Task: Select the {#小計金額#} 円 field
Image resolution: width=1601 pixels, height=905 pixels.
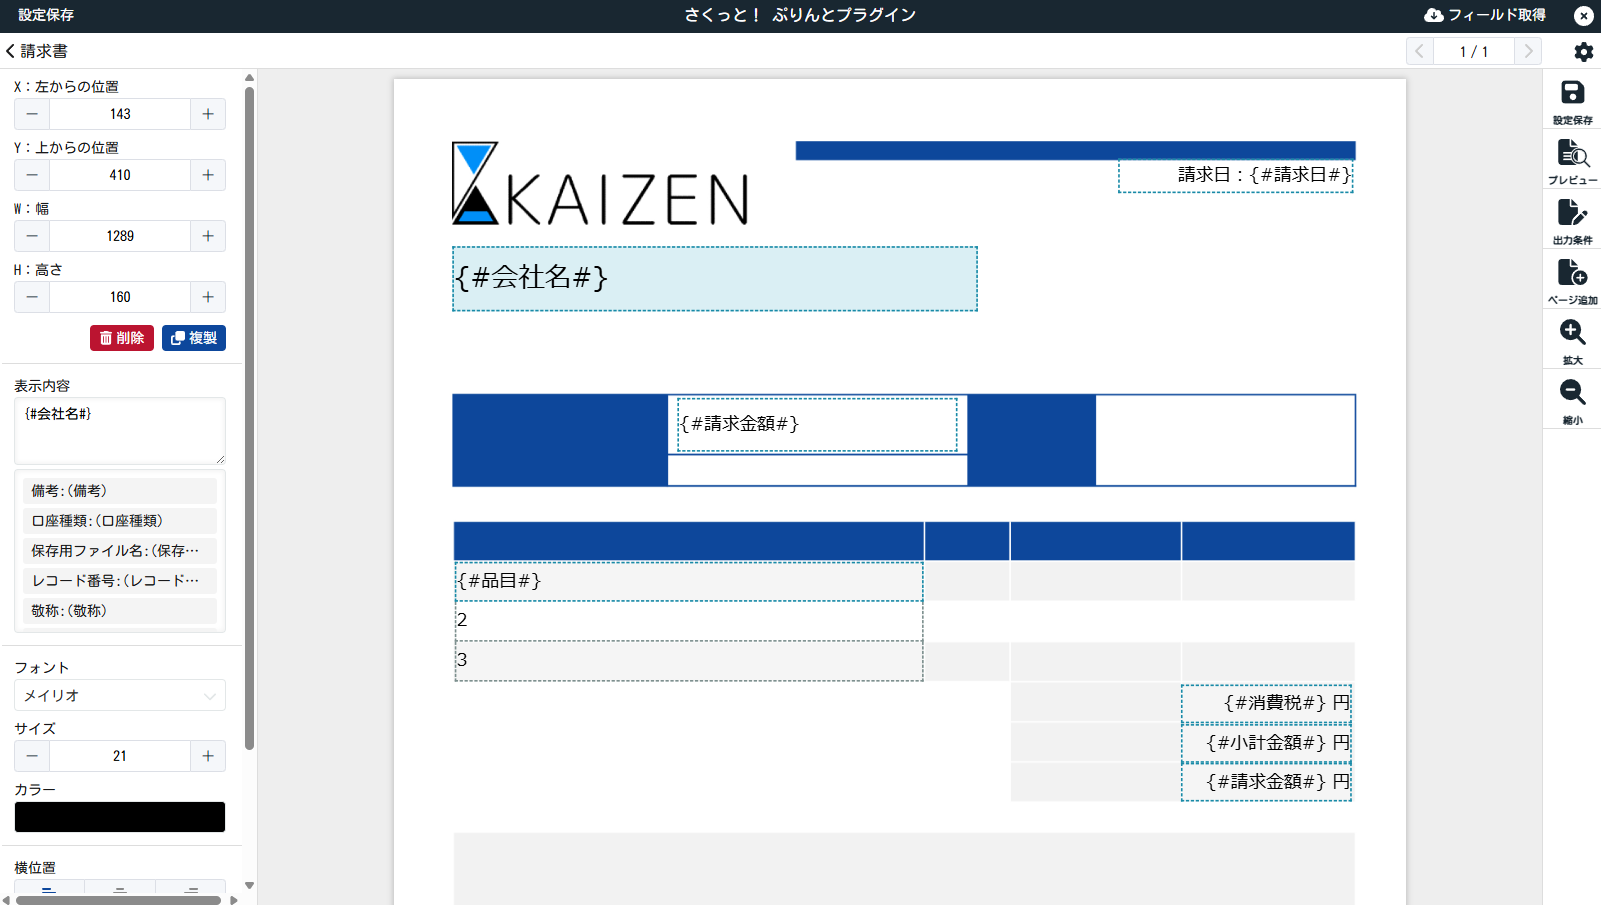Action: click(1266, 743)
